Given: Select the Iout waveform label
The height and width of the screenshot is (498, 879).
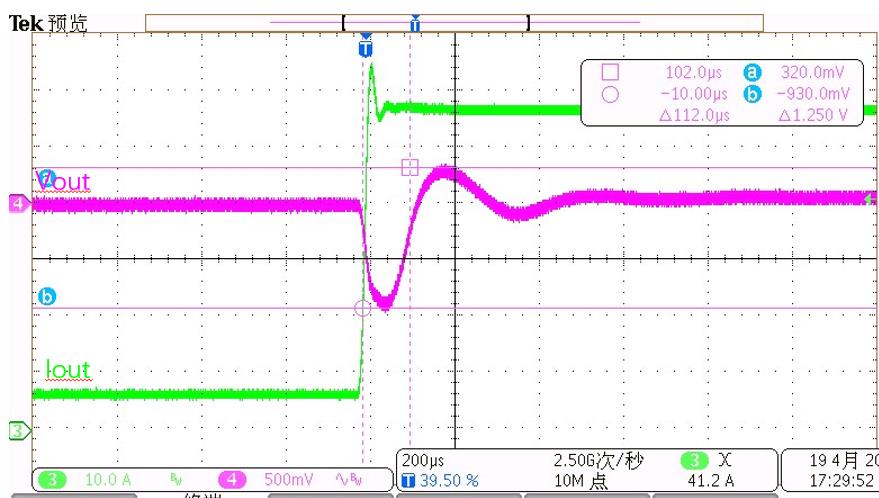Looking at the screenshot, I should 68,370.
